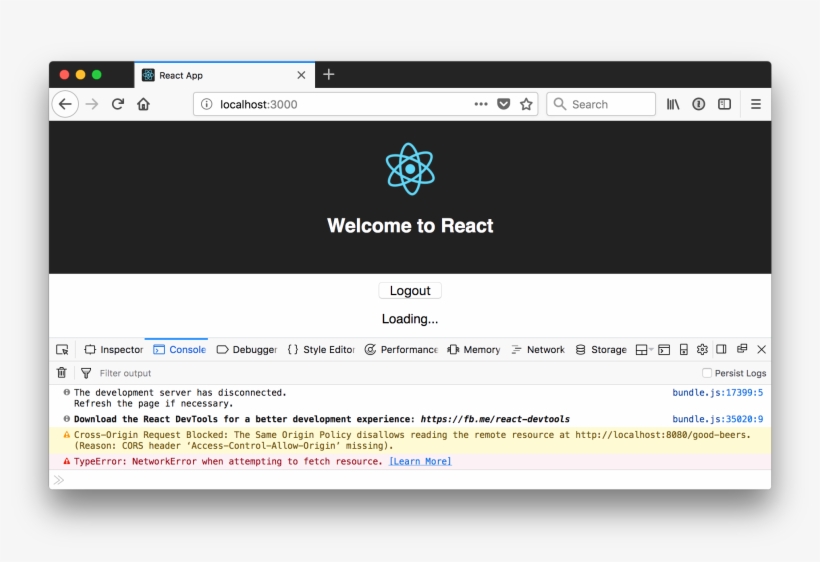Toggle Responsive Design Mode
820x562 pixels.
(x=684, y=350)
